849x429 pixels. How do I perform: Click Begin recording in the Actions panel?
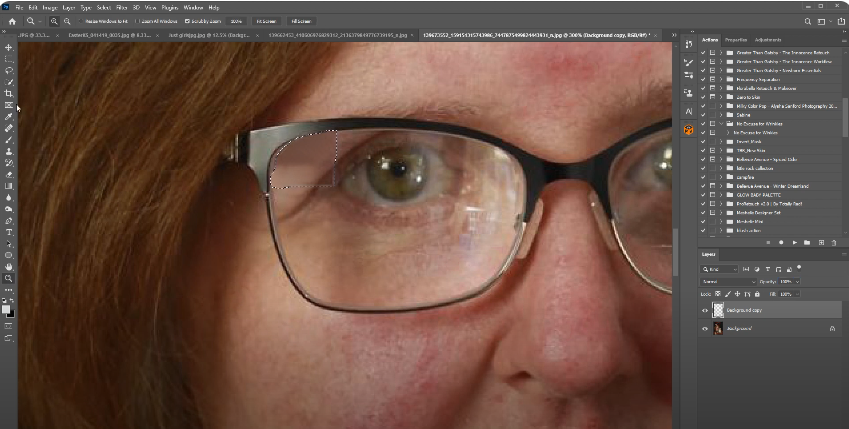pyautogui.click(x=781, y=243)
